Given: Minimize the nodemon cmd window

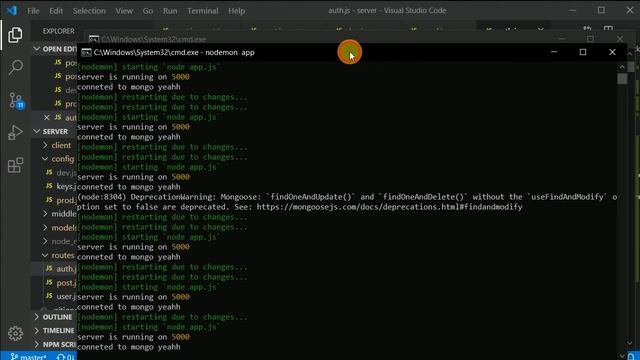Looking at the screenshot, I should pyautogui.click(x=554, y=52).
